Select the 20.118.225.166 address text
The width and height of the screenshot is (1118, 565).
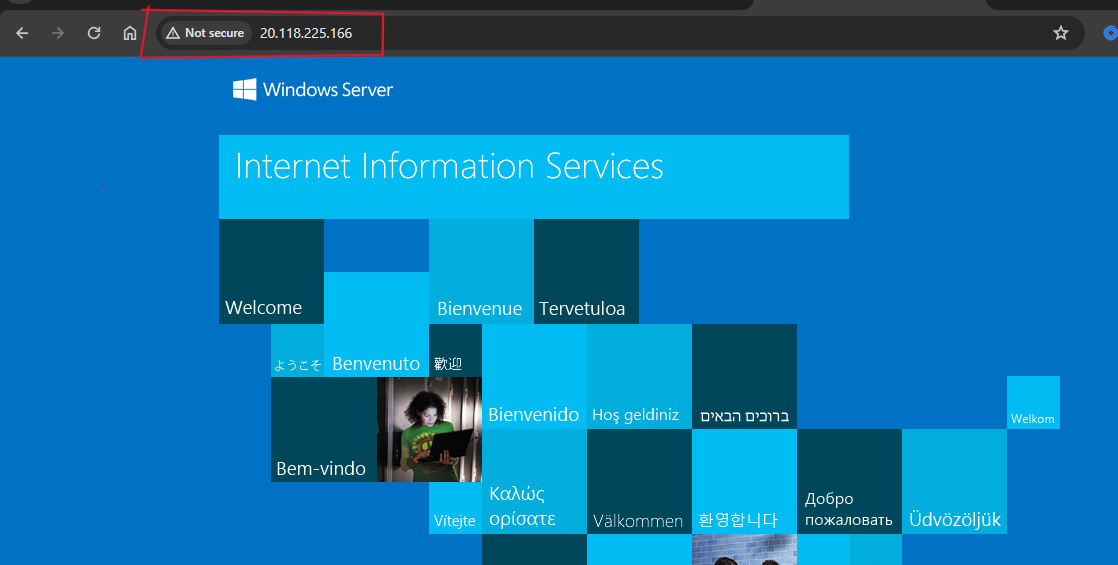pos(306,33)
